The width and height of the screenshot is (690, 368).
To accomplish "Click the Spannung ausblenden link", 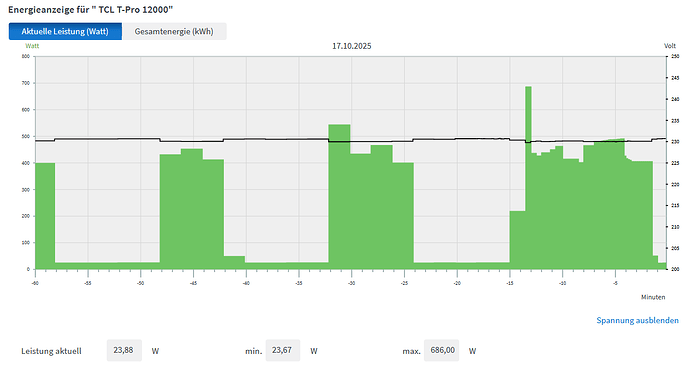I will [637, 320].
